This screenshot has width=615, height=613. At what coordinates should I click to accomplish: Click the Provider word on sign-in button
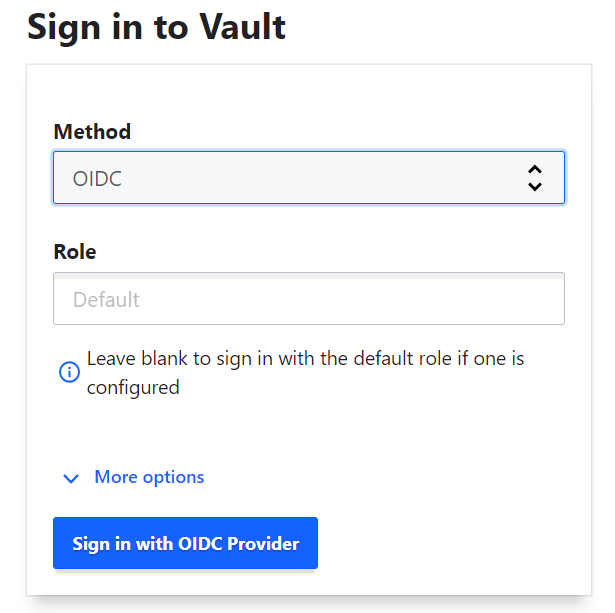[263, 544]
